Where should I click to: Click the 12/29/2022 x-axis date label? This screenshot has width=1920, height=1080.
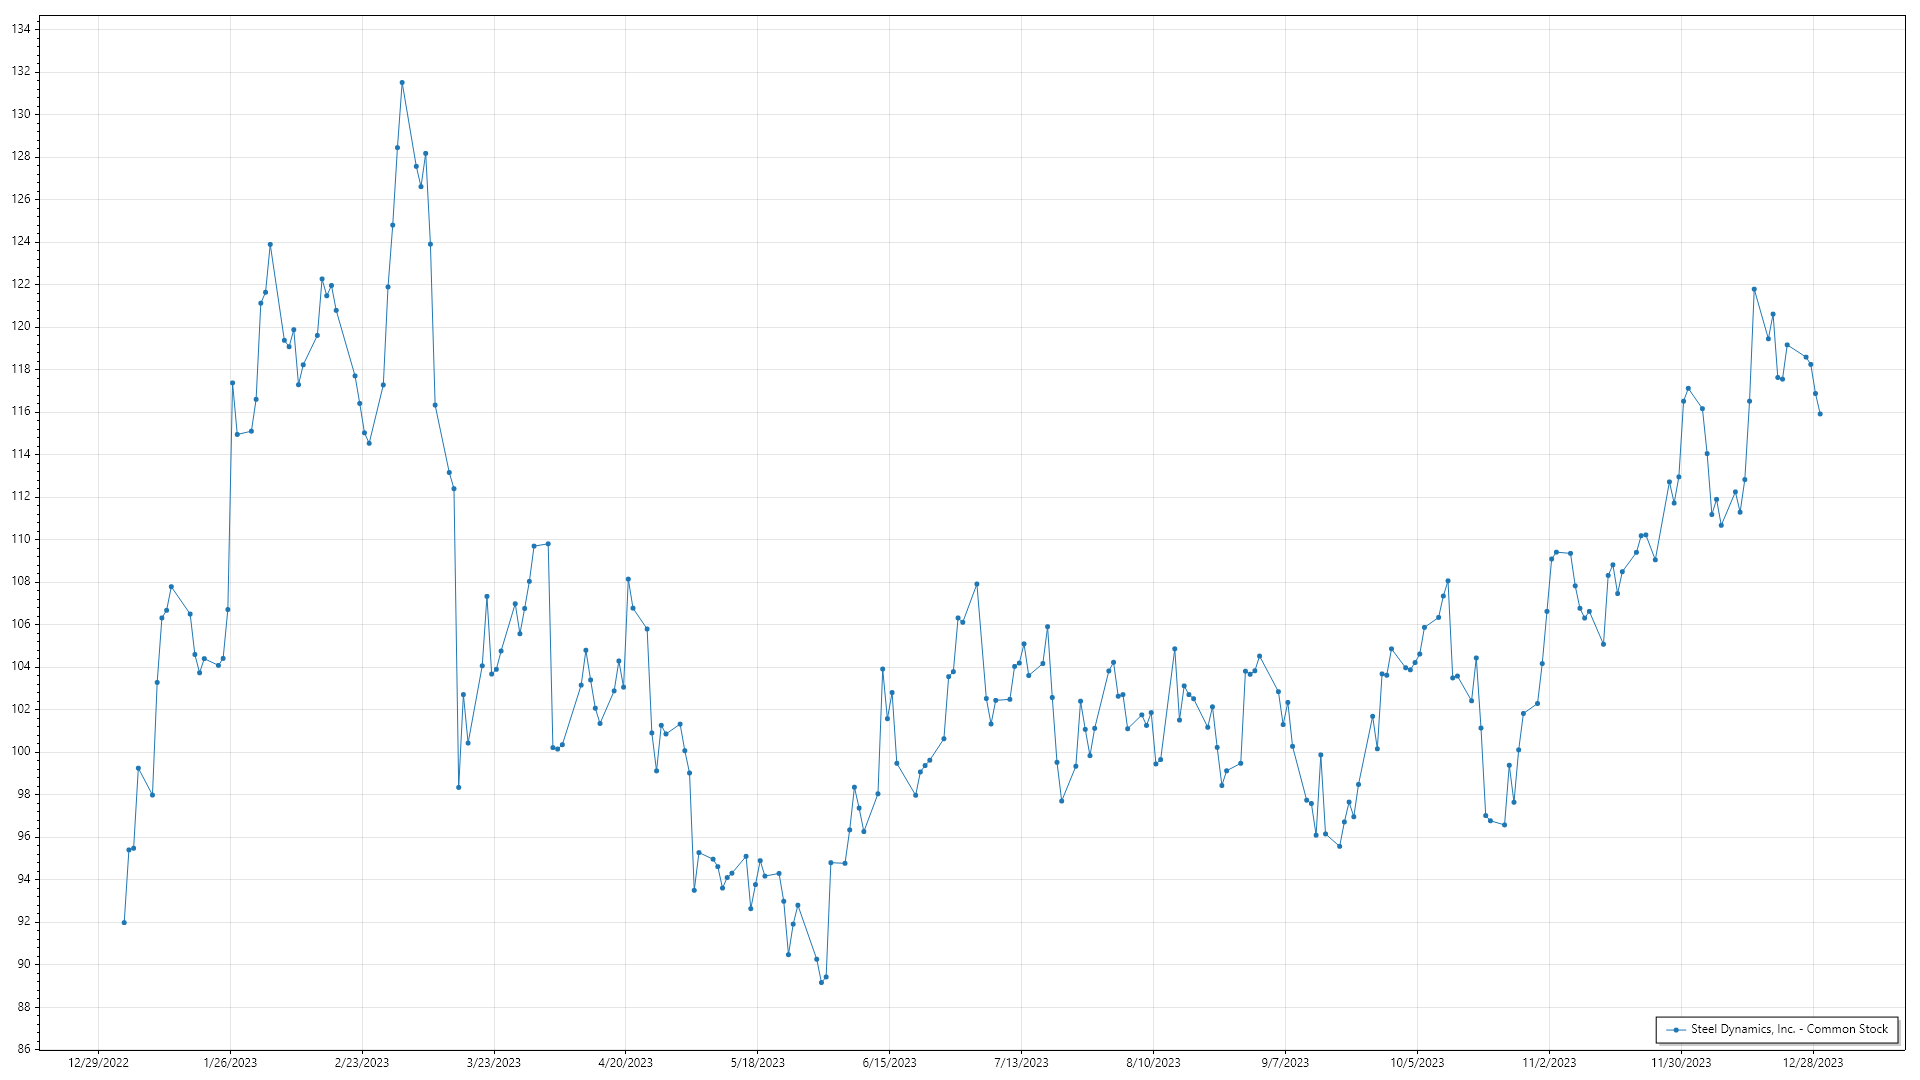click(x=98, y=1062)
